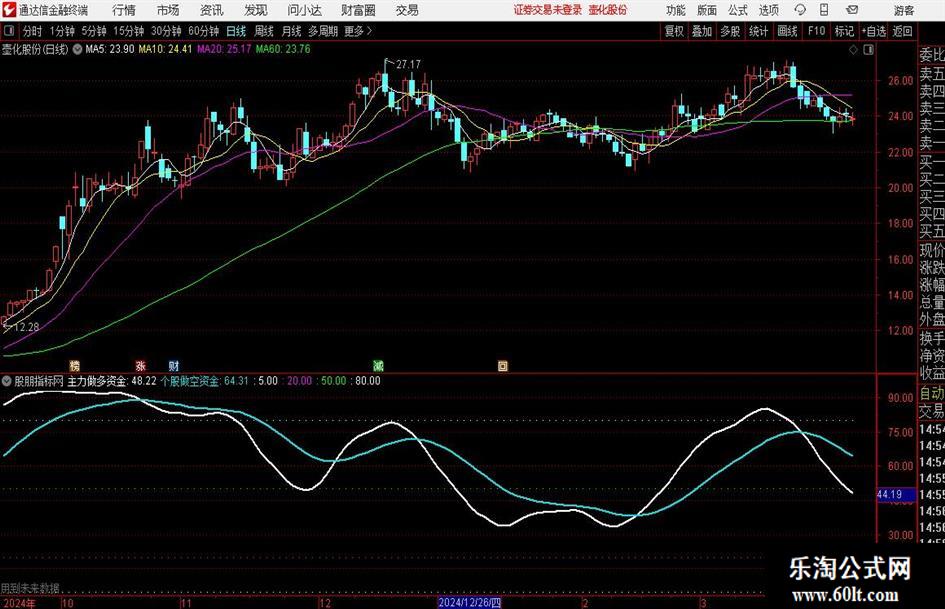Switch to the 周线 weekly tab
Image resolution: width=945 pixels, height=609 pixels.
[264, 31]
